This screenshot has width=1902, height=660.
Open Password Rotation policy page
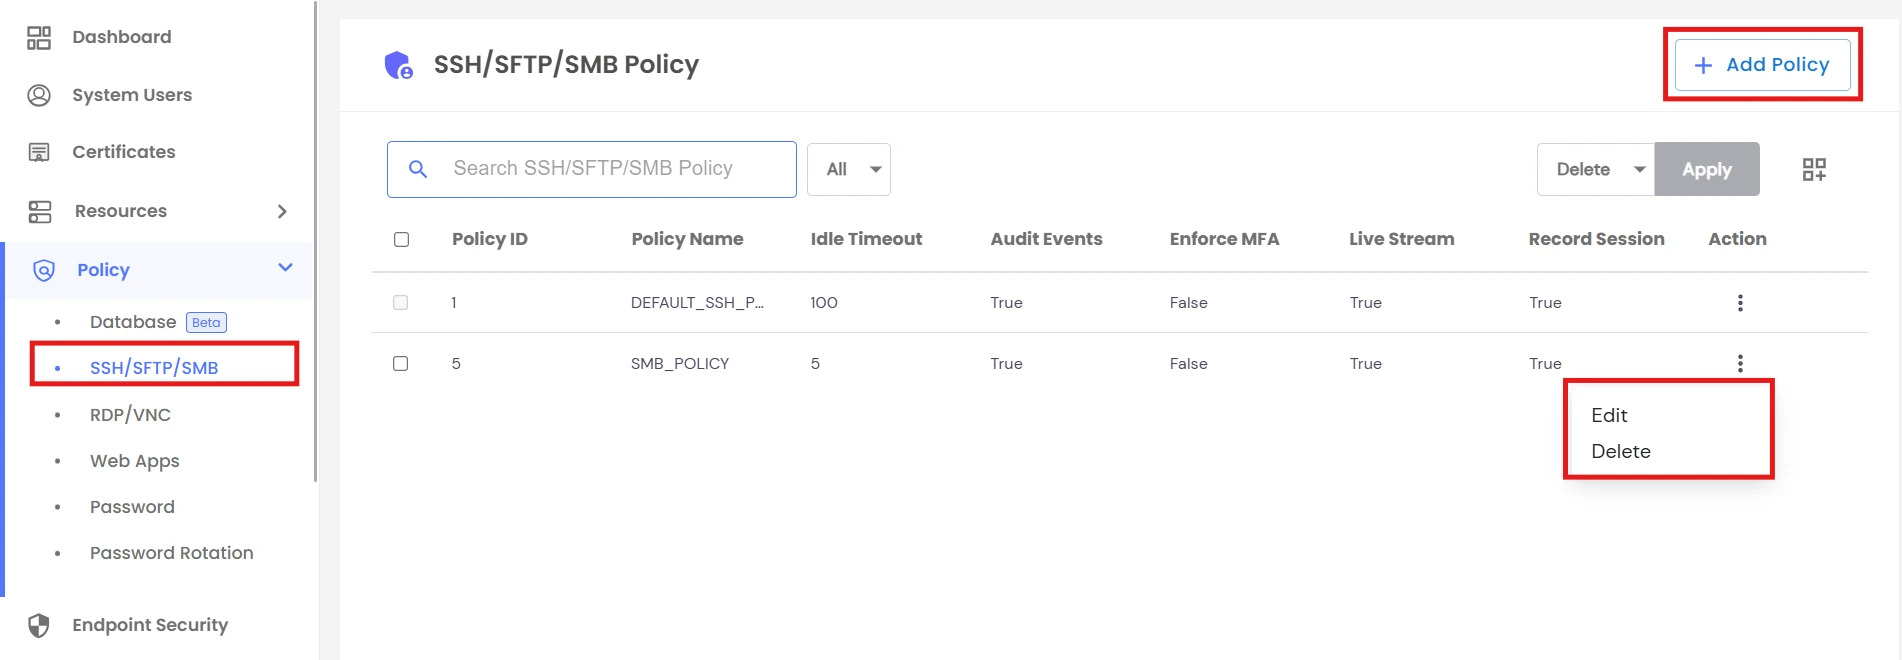coord(172,553)
